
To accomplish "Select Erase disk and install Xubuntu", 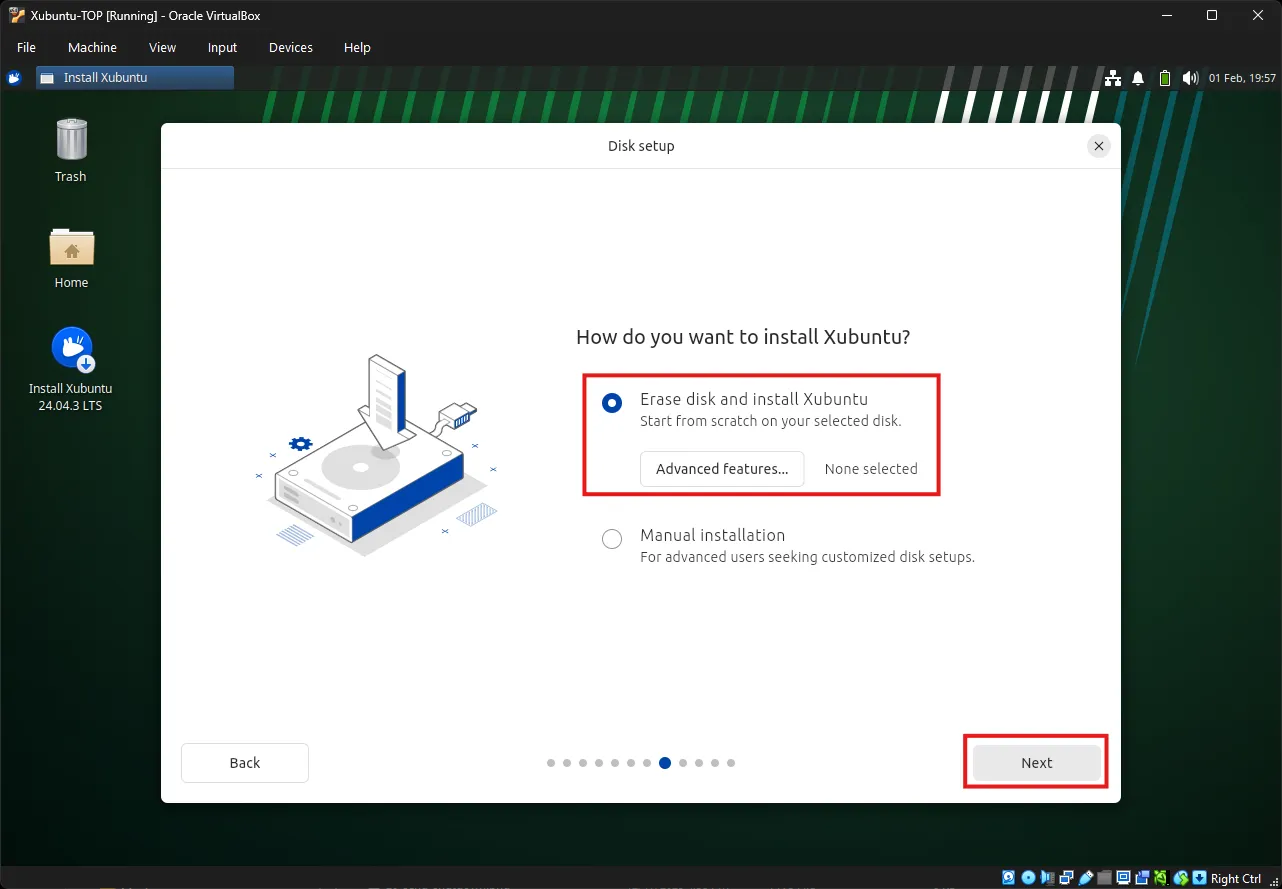I will coord(611,403).
